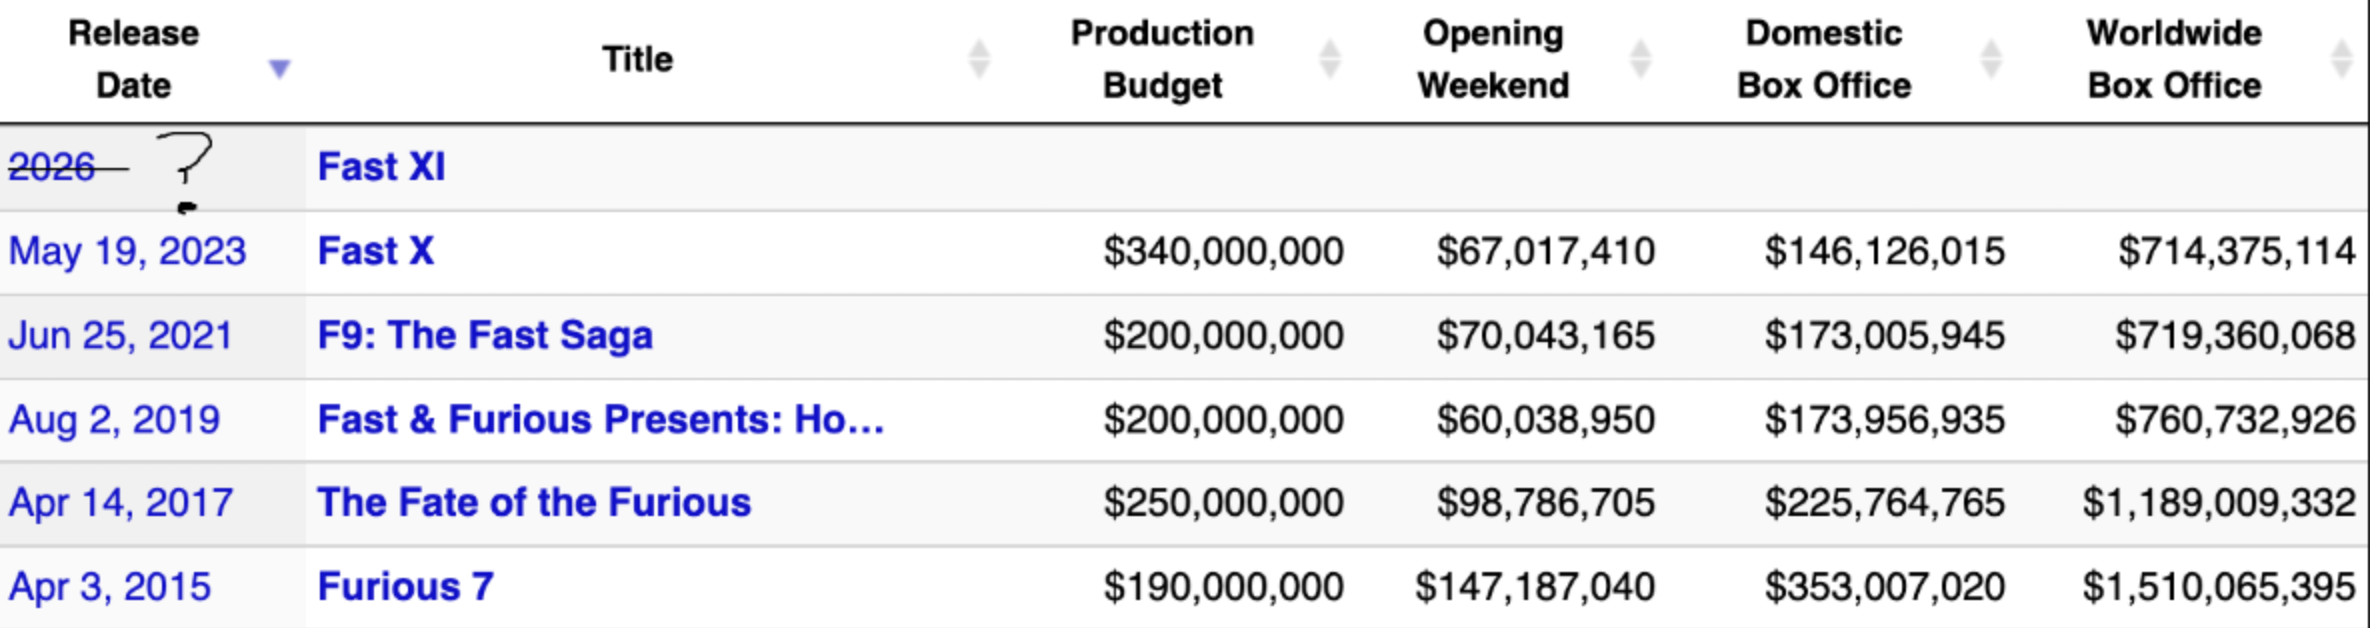Open the Furious 7 movie link
This screenshot has width=2370, height=628.
click(405, 586)
